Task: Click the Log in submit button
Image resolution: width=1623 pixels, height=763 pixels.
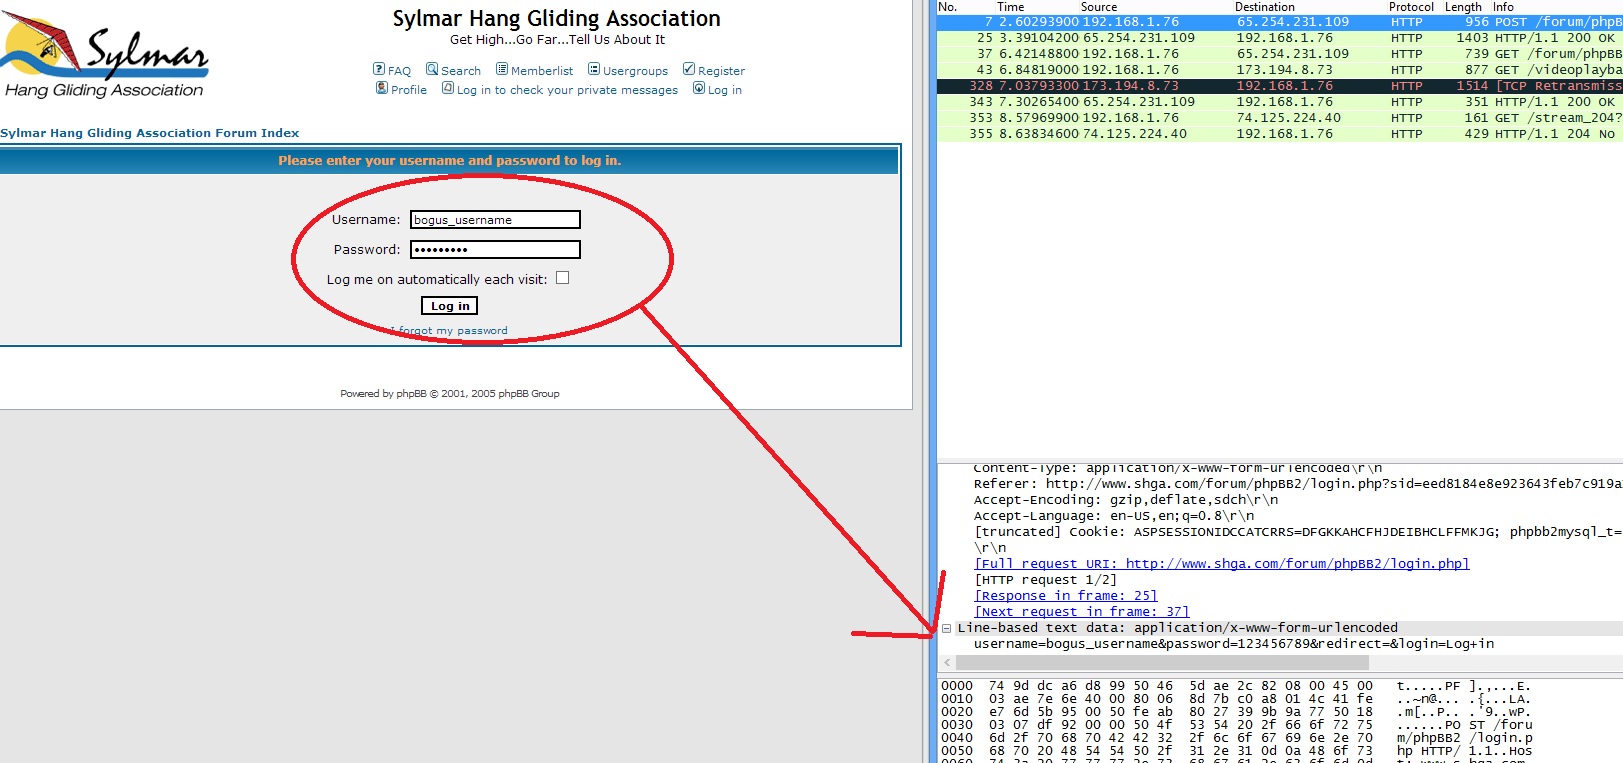Action: click(x=450, y=306)
